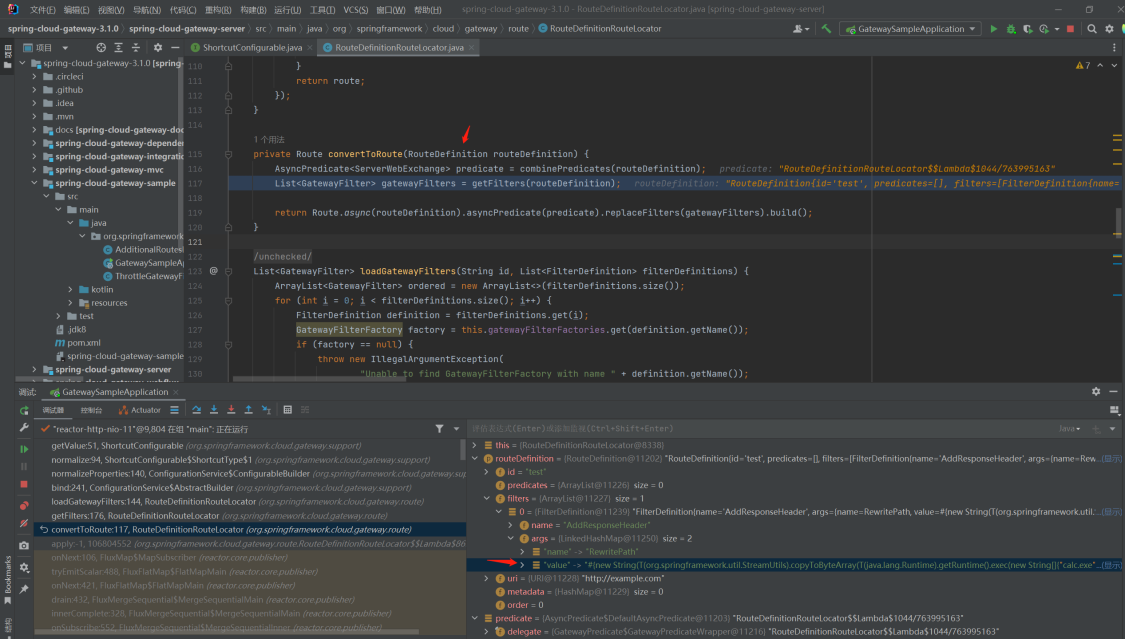Start debugging with the bug icon
Viewport: 1125px width, 639px height.
[x=1011, y=29]
